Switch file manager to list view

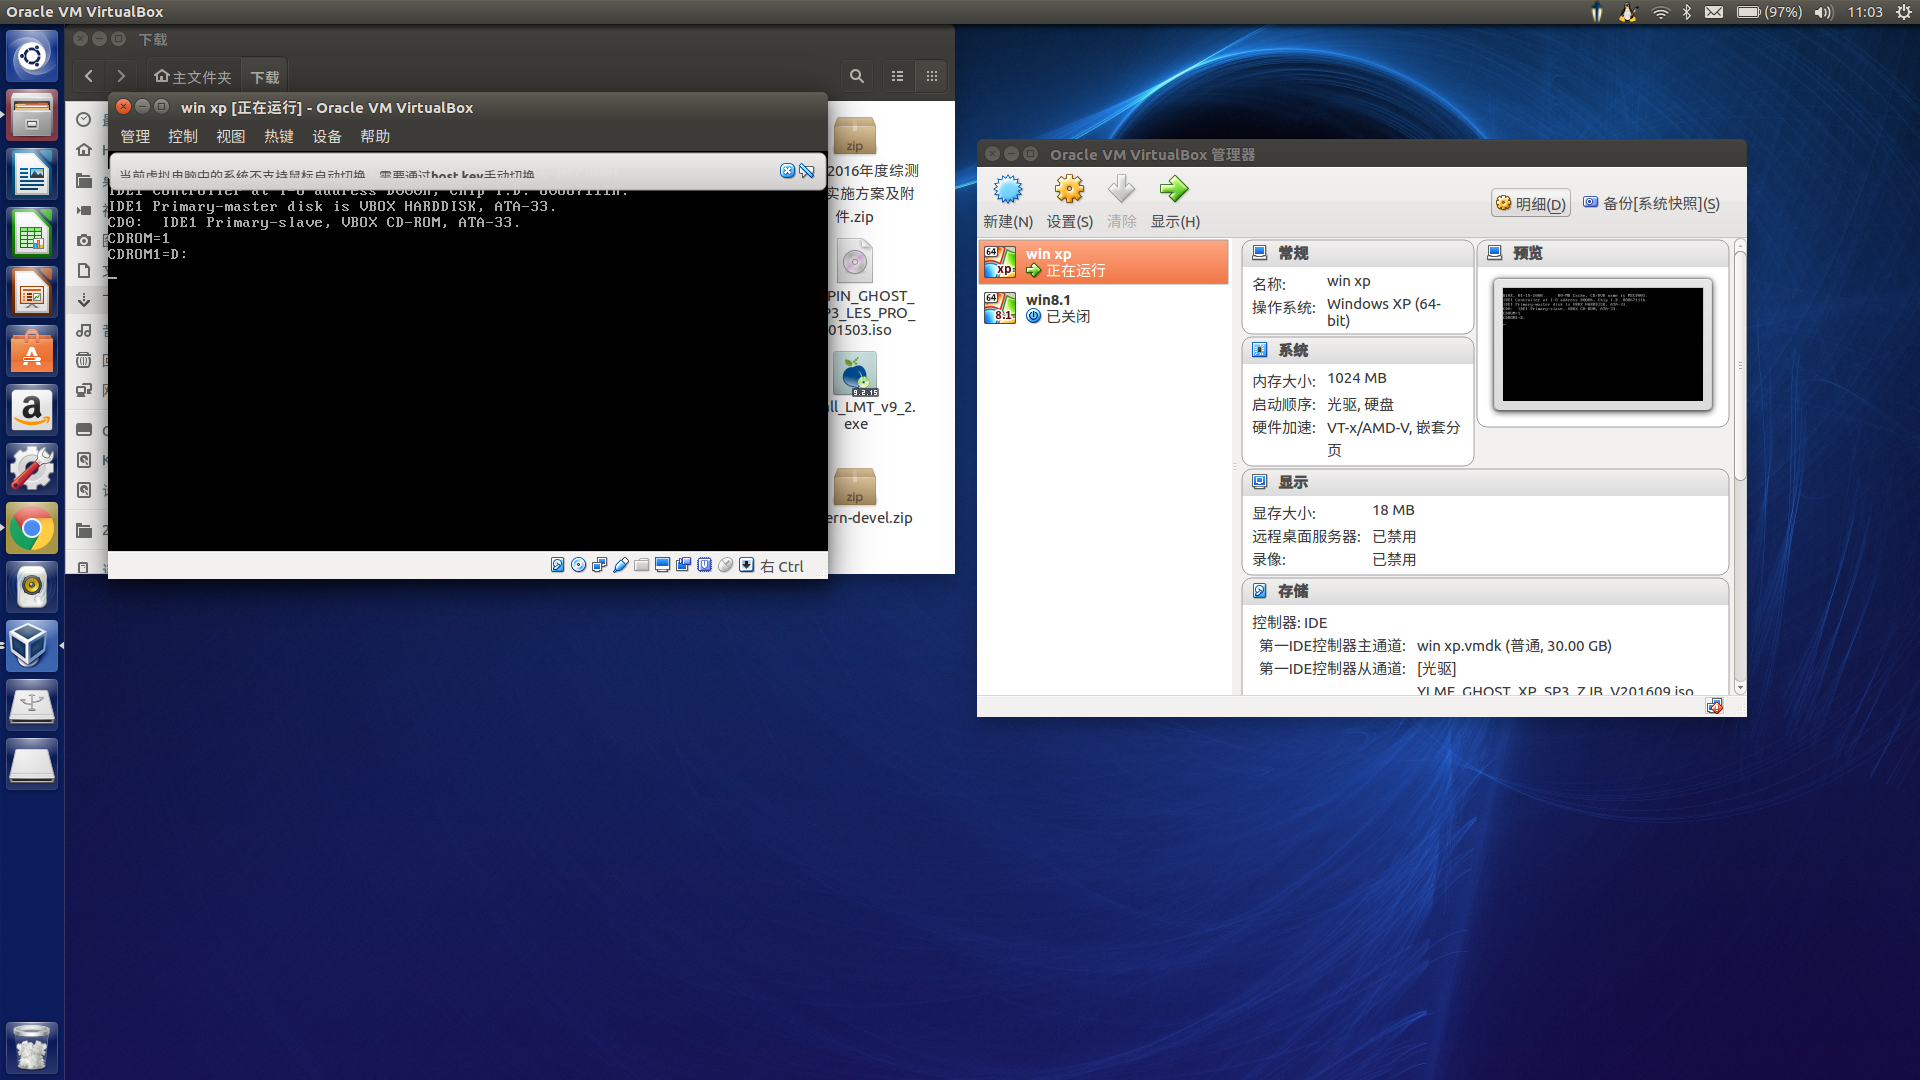point(898,76)
